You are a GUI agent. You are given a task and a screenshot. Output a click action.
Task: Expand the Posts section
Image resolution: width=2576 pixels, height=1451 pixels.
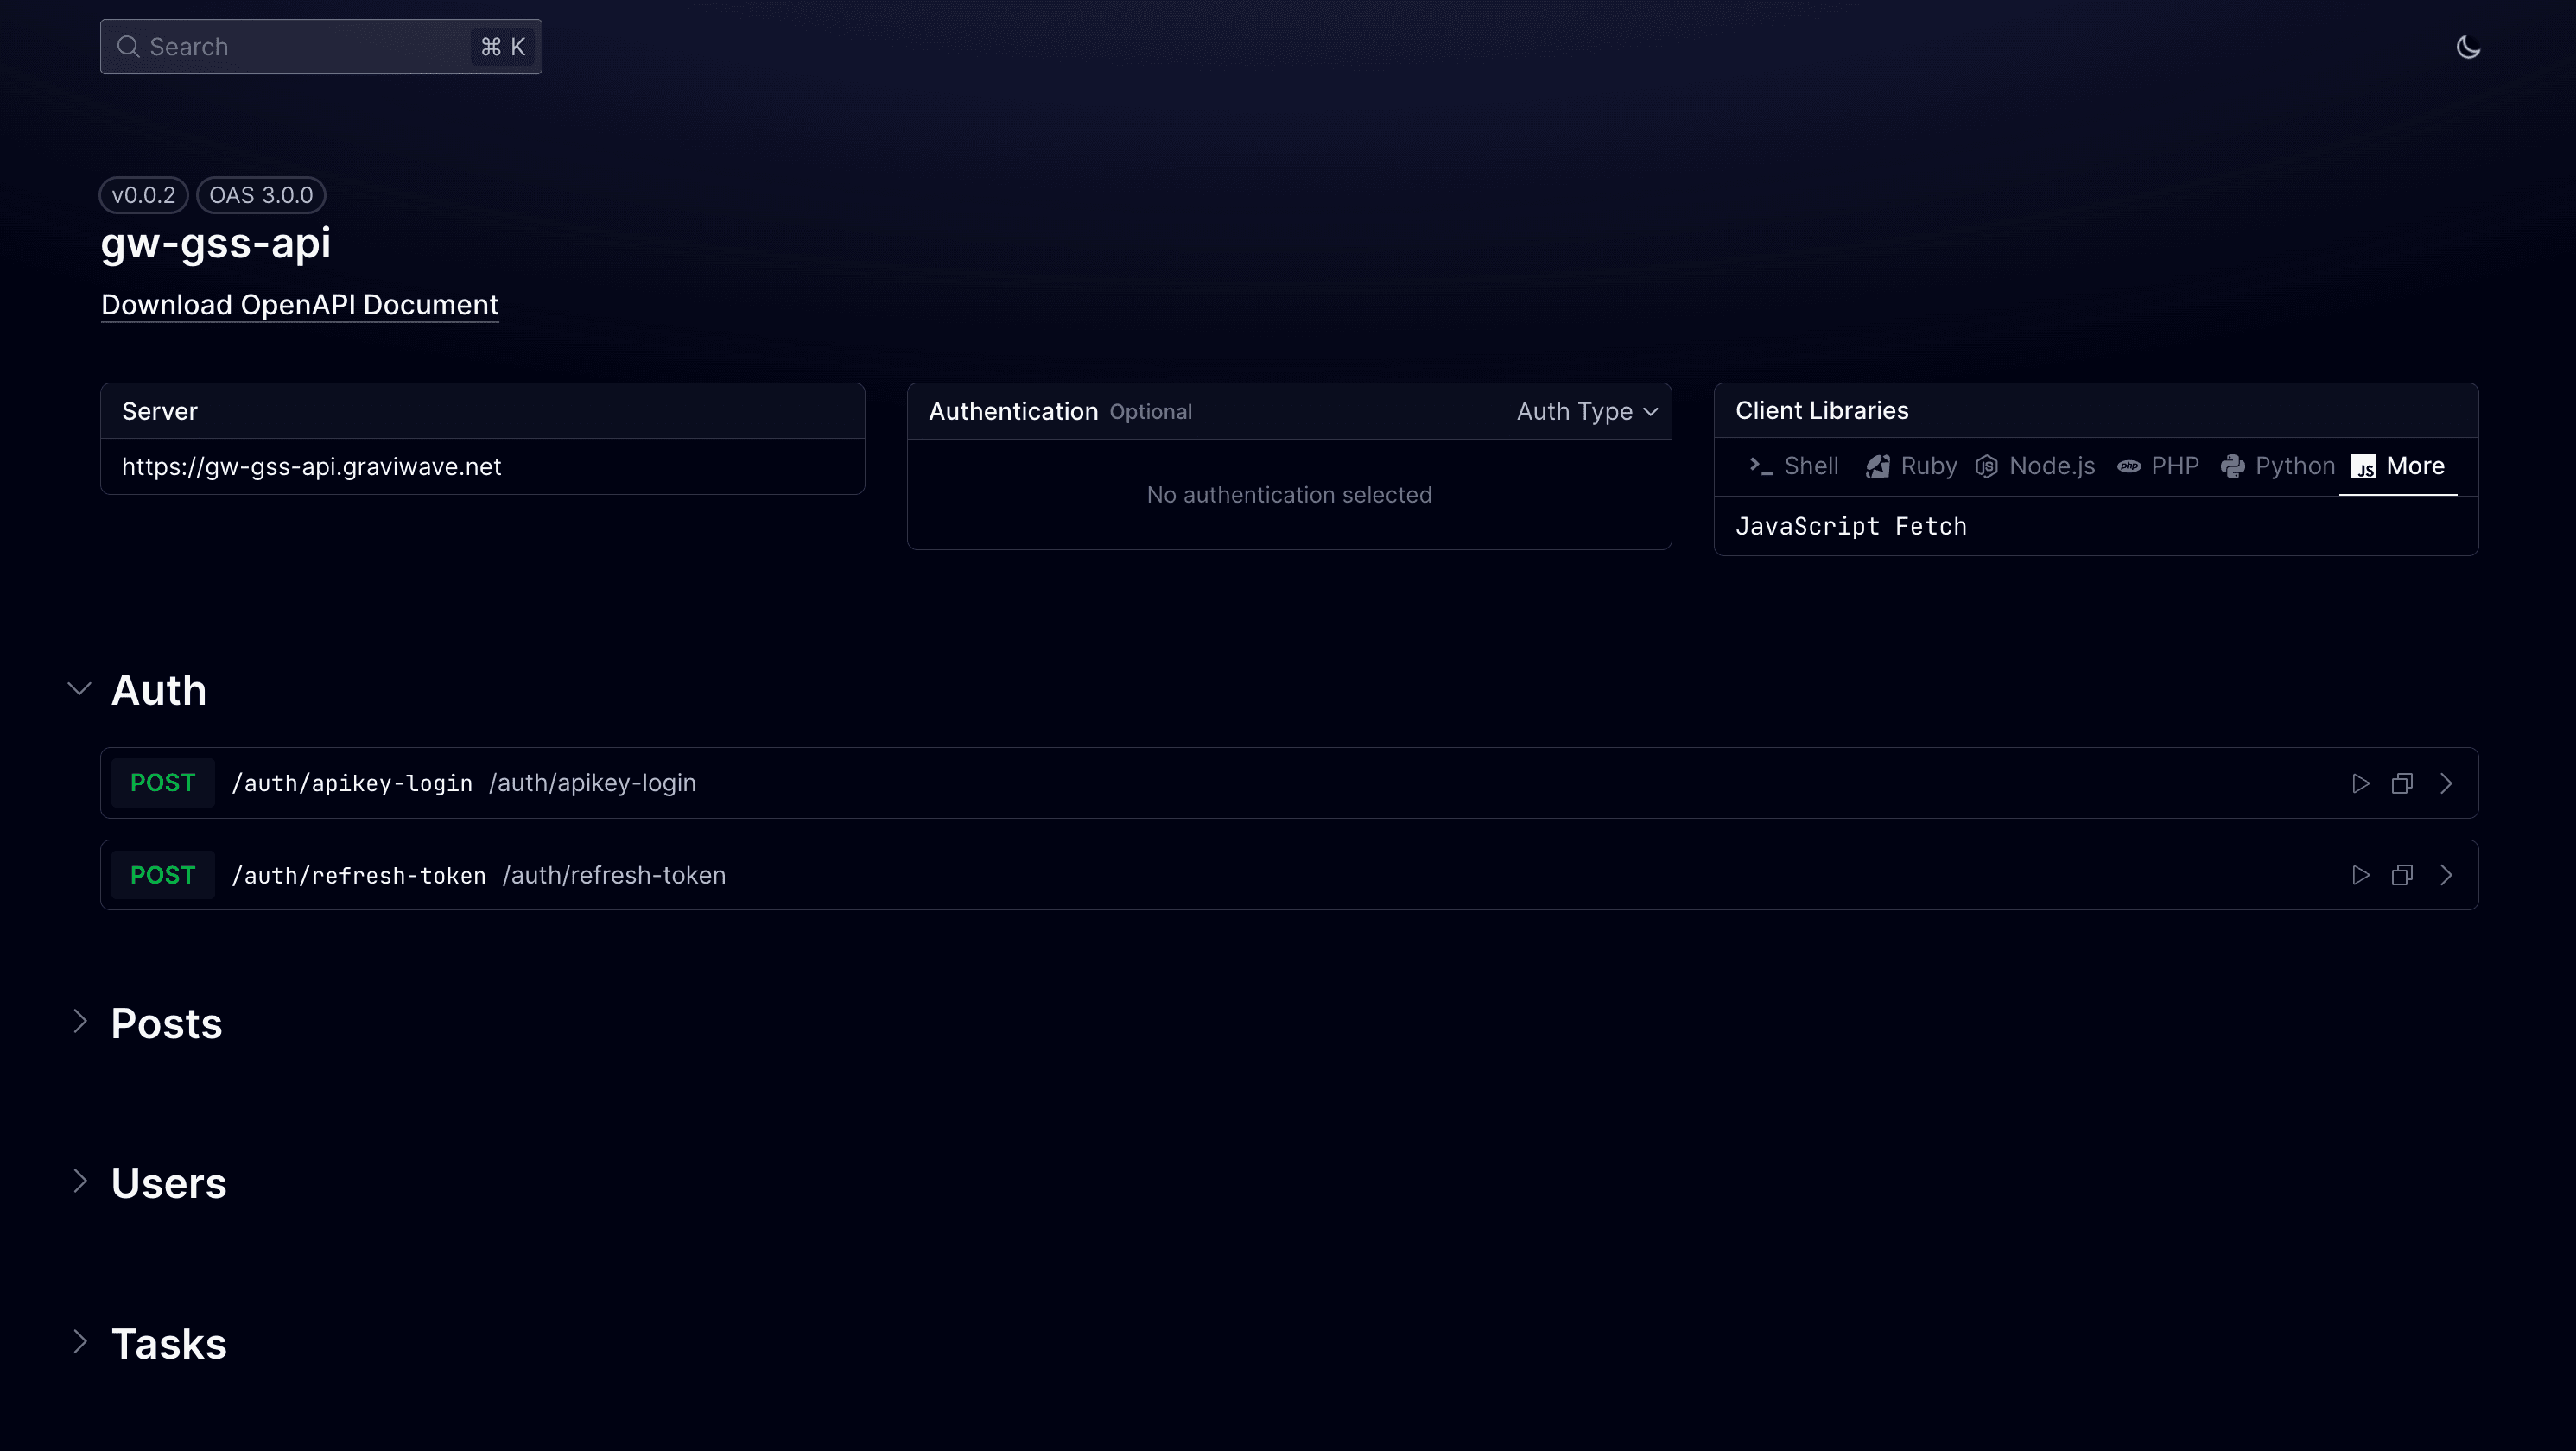(x=80, y=1021)
